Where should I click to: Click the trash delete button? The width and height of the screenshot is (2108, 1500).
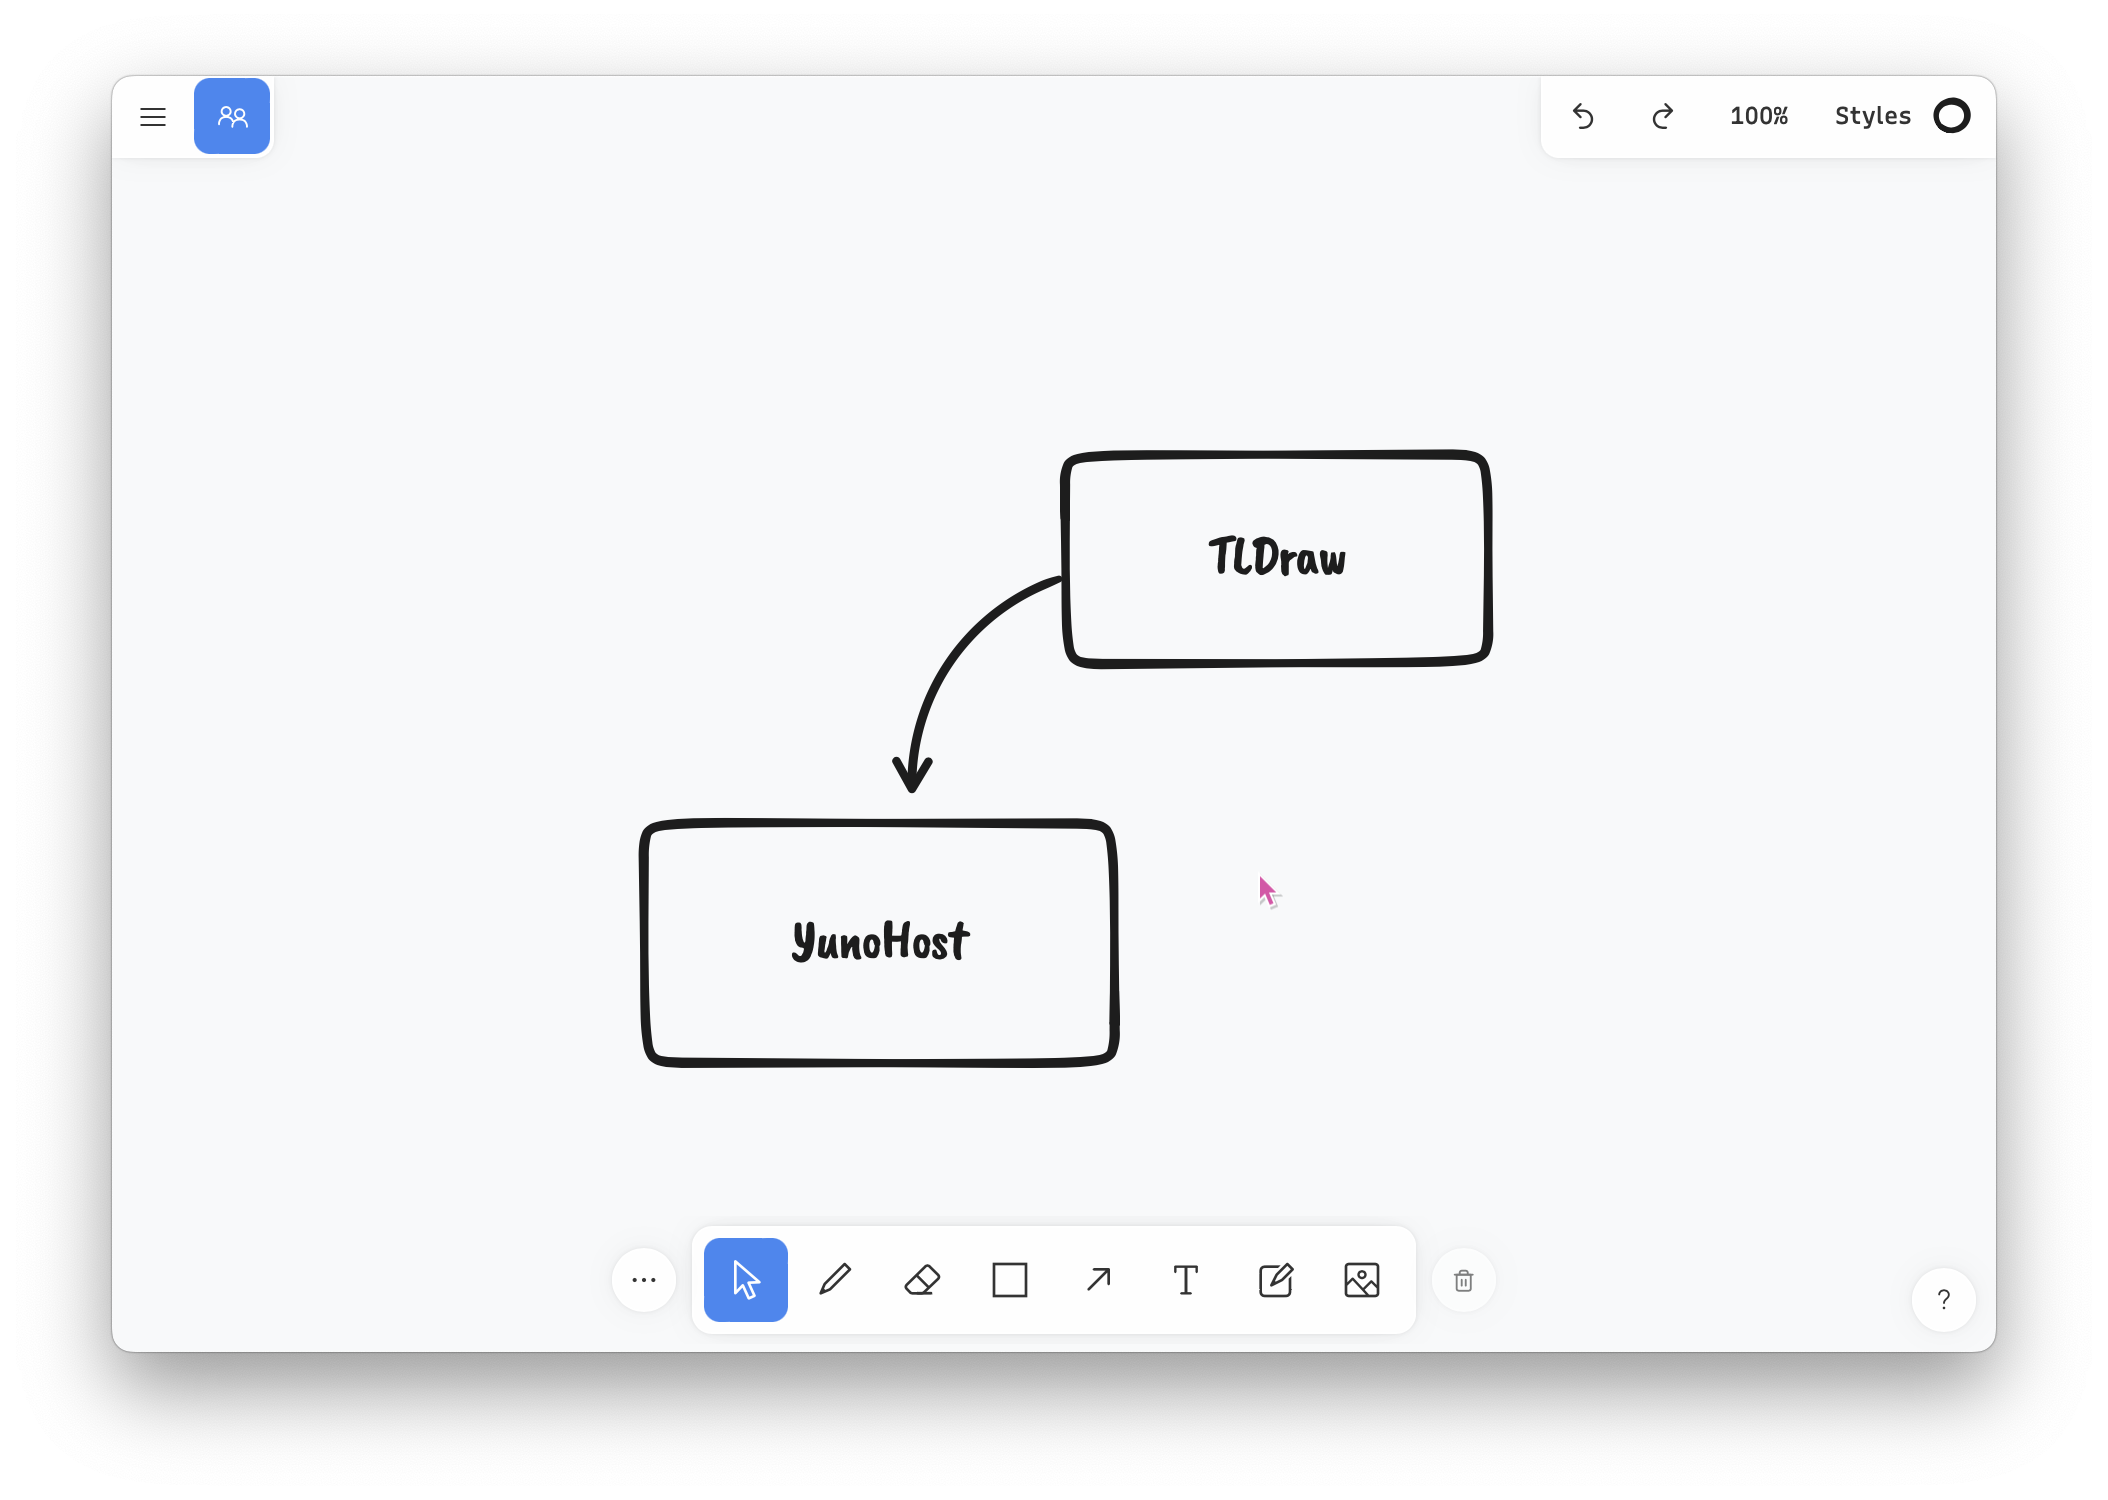click(1464, 1280)
